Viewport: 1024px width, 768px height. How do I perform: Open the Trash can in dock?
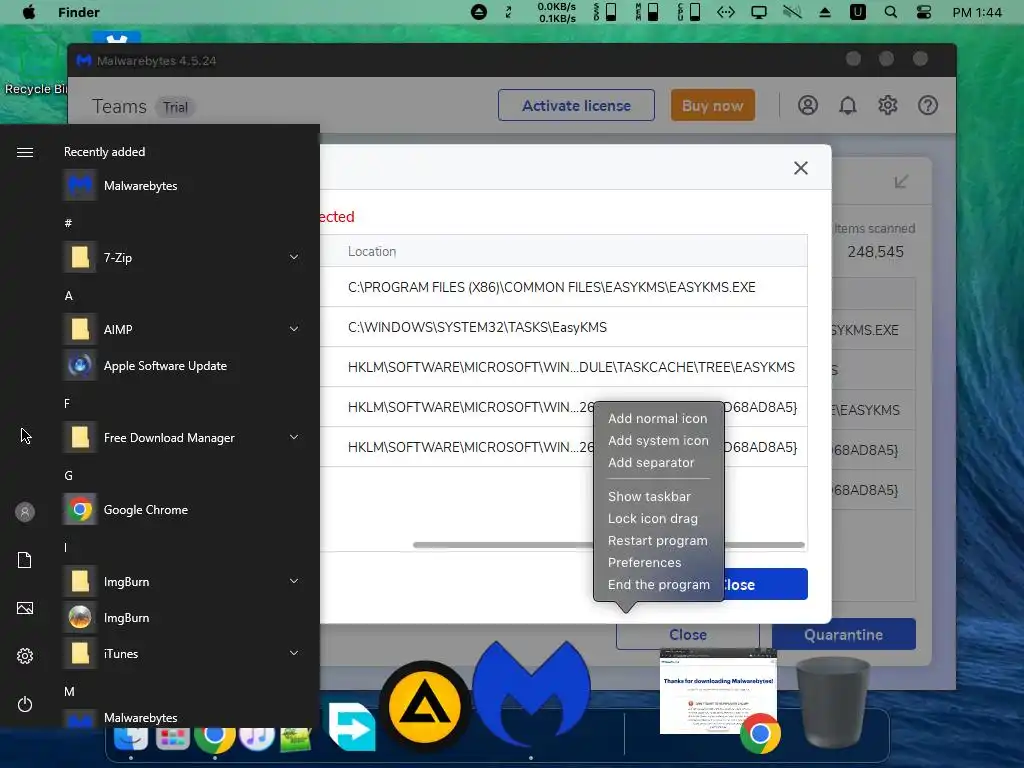[833, 702]
